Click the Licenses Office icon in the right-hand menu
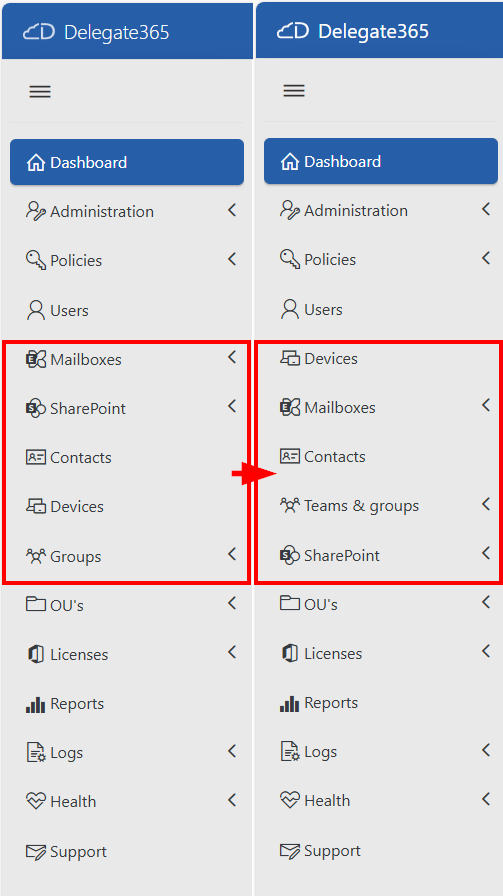Screen dimensions: 503x896 (x=290, y=654)
